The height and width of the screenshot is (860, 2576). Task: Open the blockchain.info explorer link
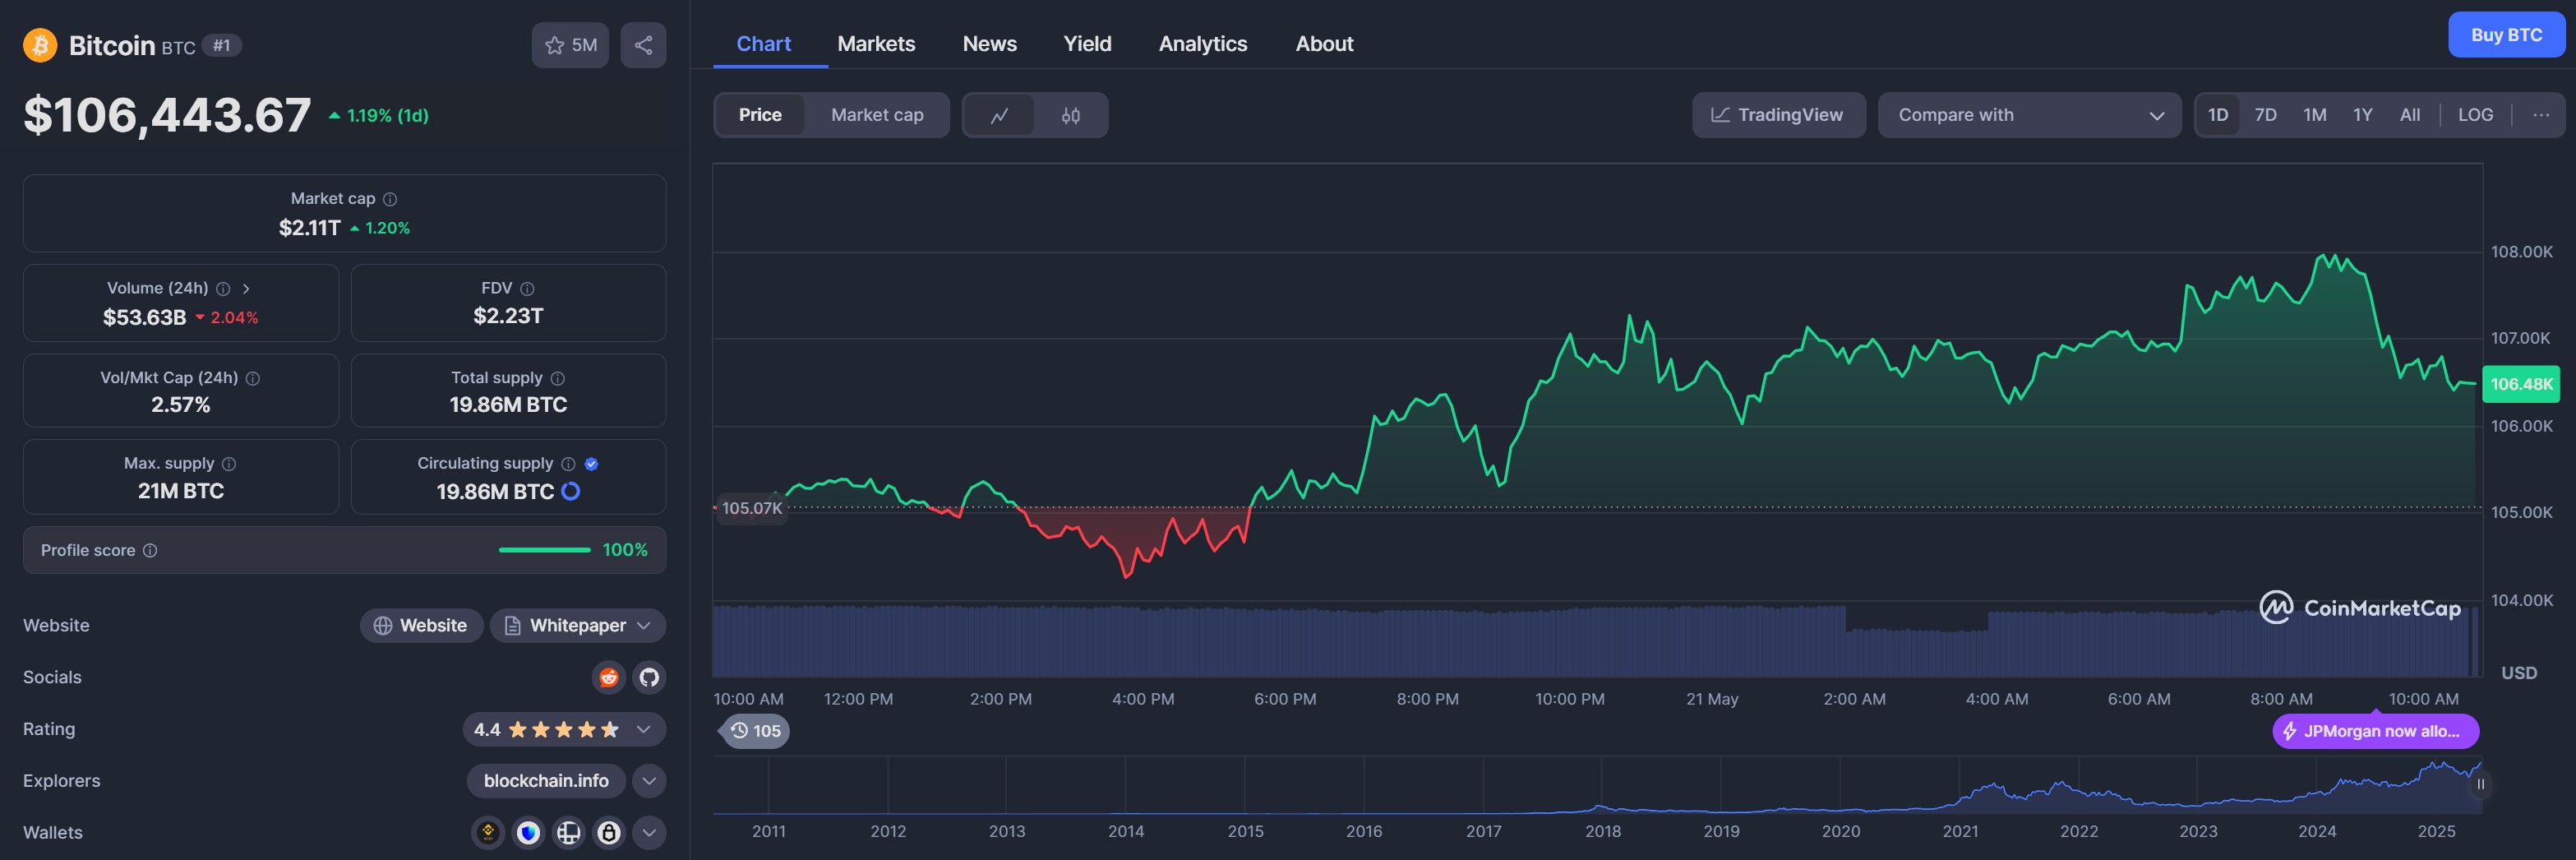(x=546, y=781)
